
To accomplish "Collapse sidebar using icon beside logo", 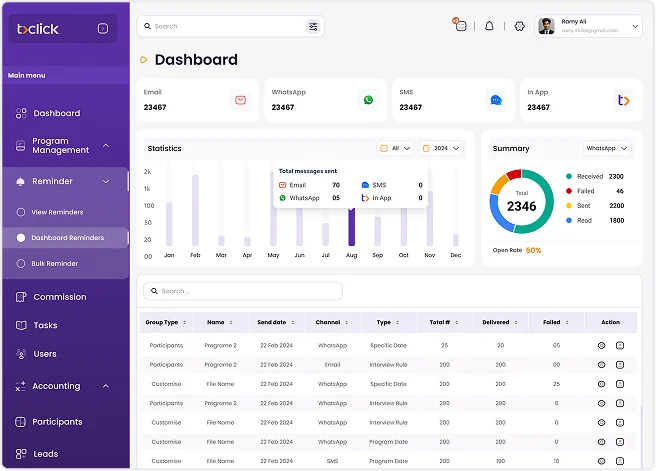I will pyautogui.click(x=103, y=29).
